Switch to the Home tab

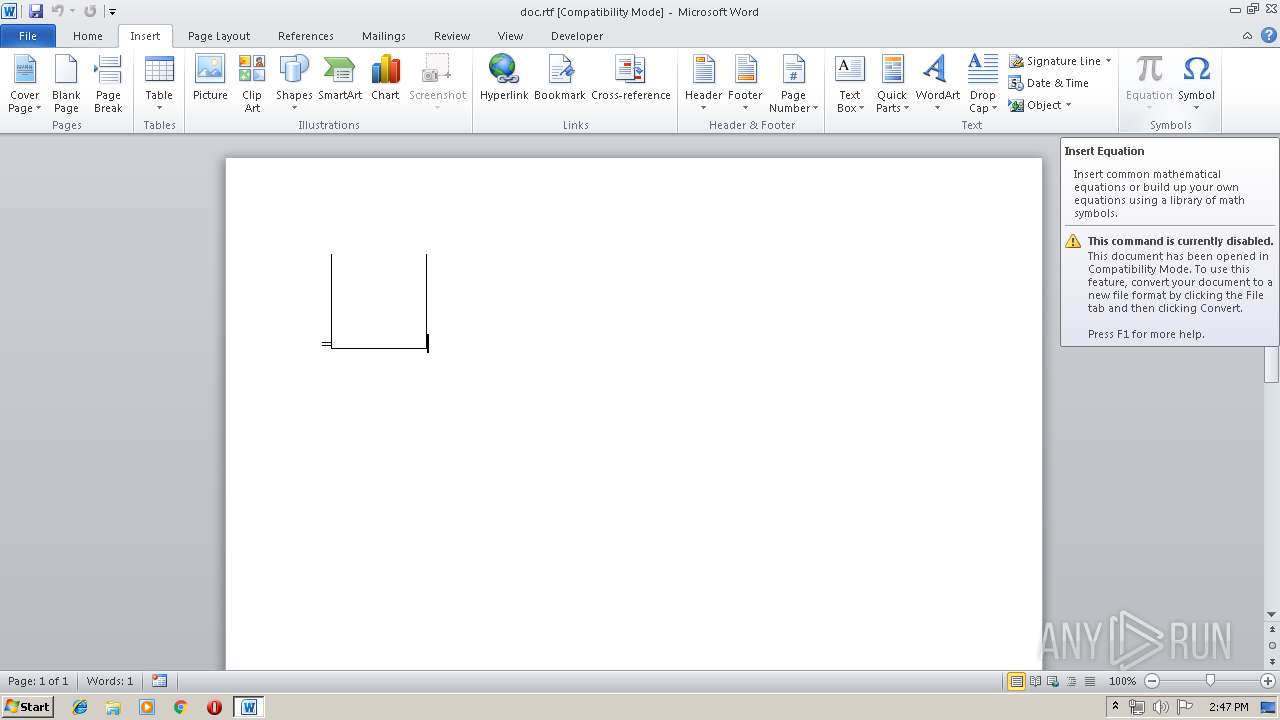88,36
